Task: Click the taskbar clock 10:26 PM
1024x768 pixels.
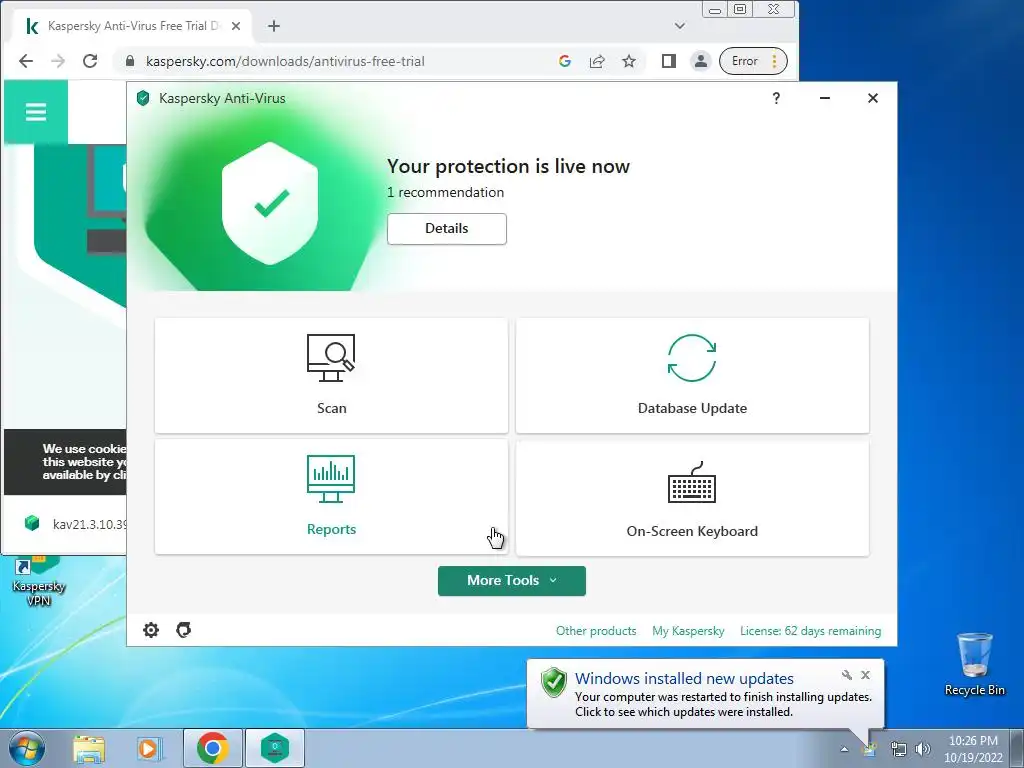Action: point(973,749)
